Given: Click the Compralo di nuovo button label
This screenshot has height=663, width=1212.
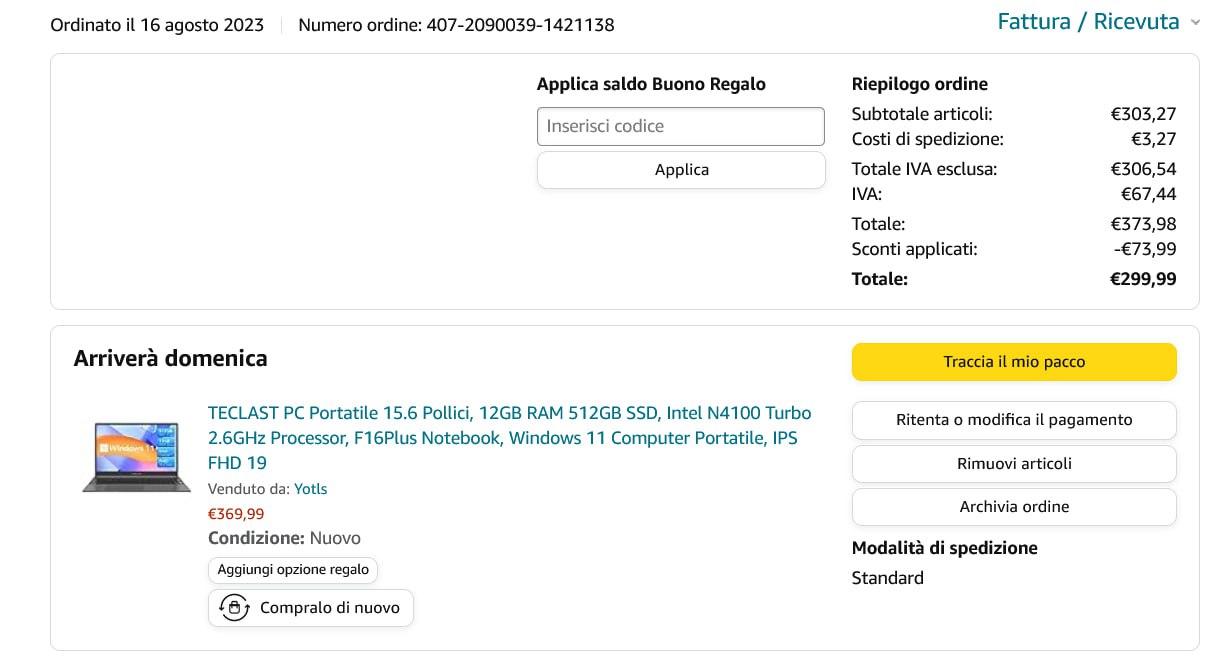Looking at the screenshot, I should [330, 608].
